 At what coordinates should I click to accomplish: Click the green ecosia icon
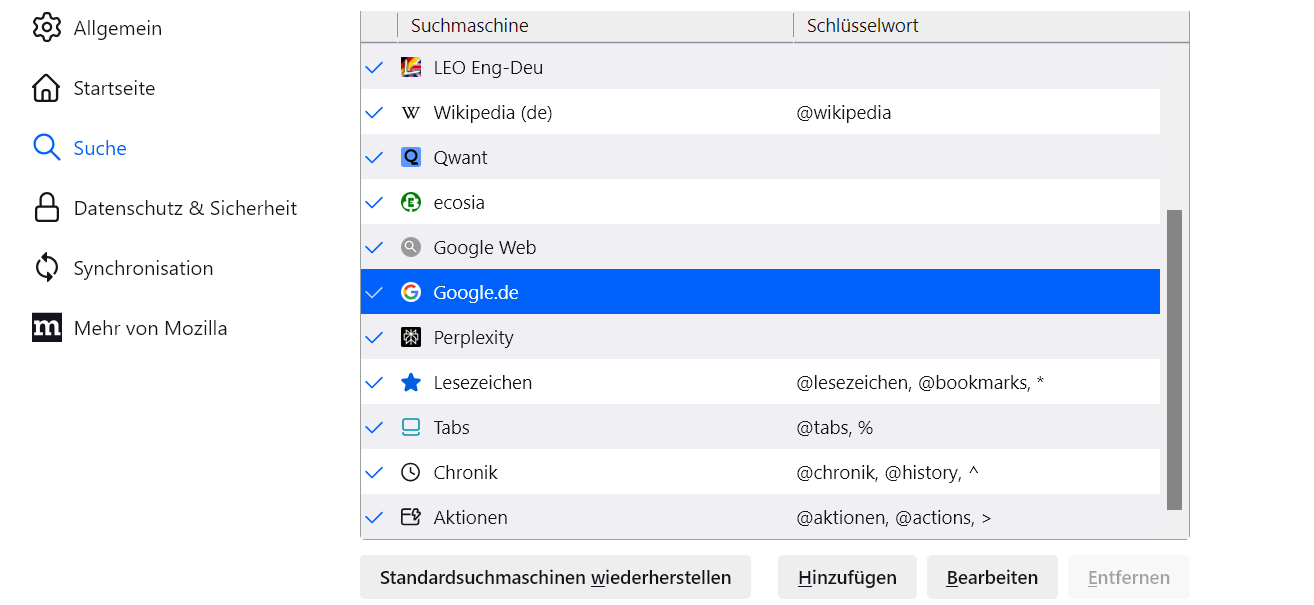[411, 203]
